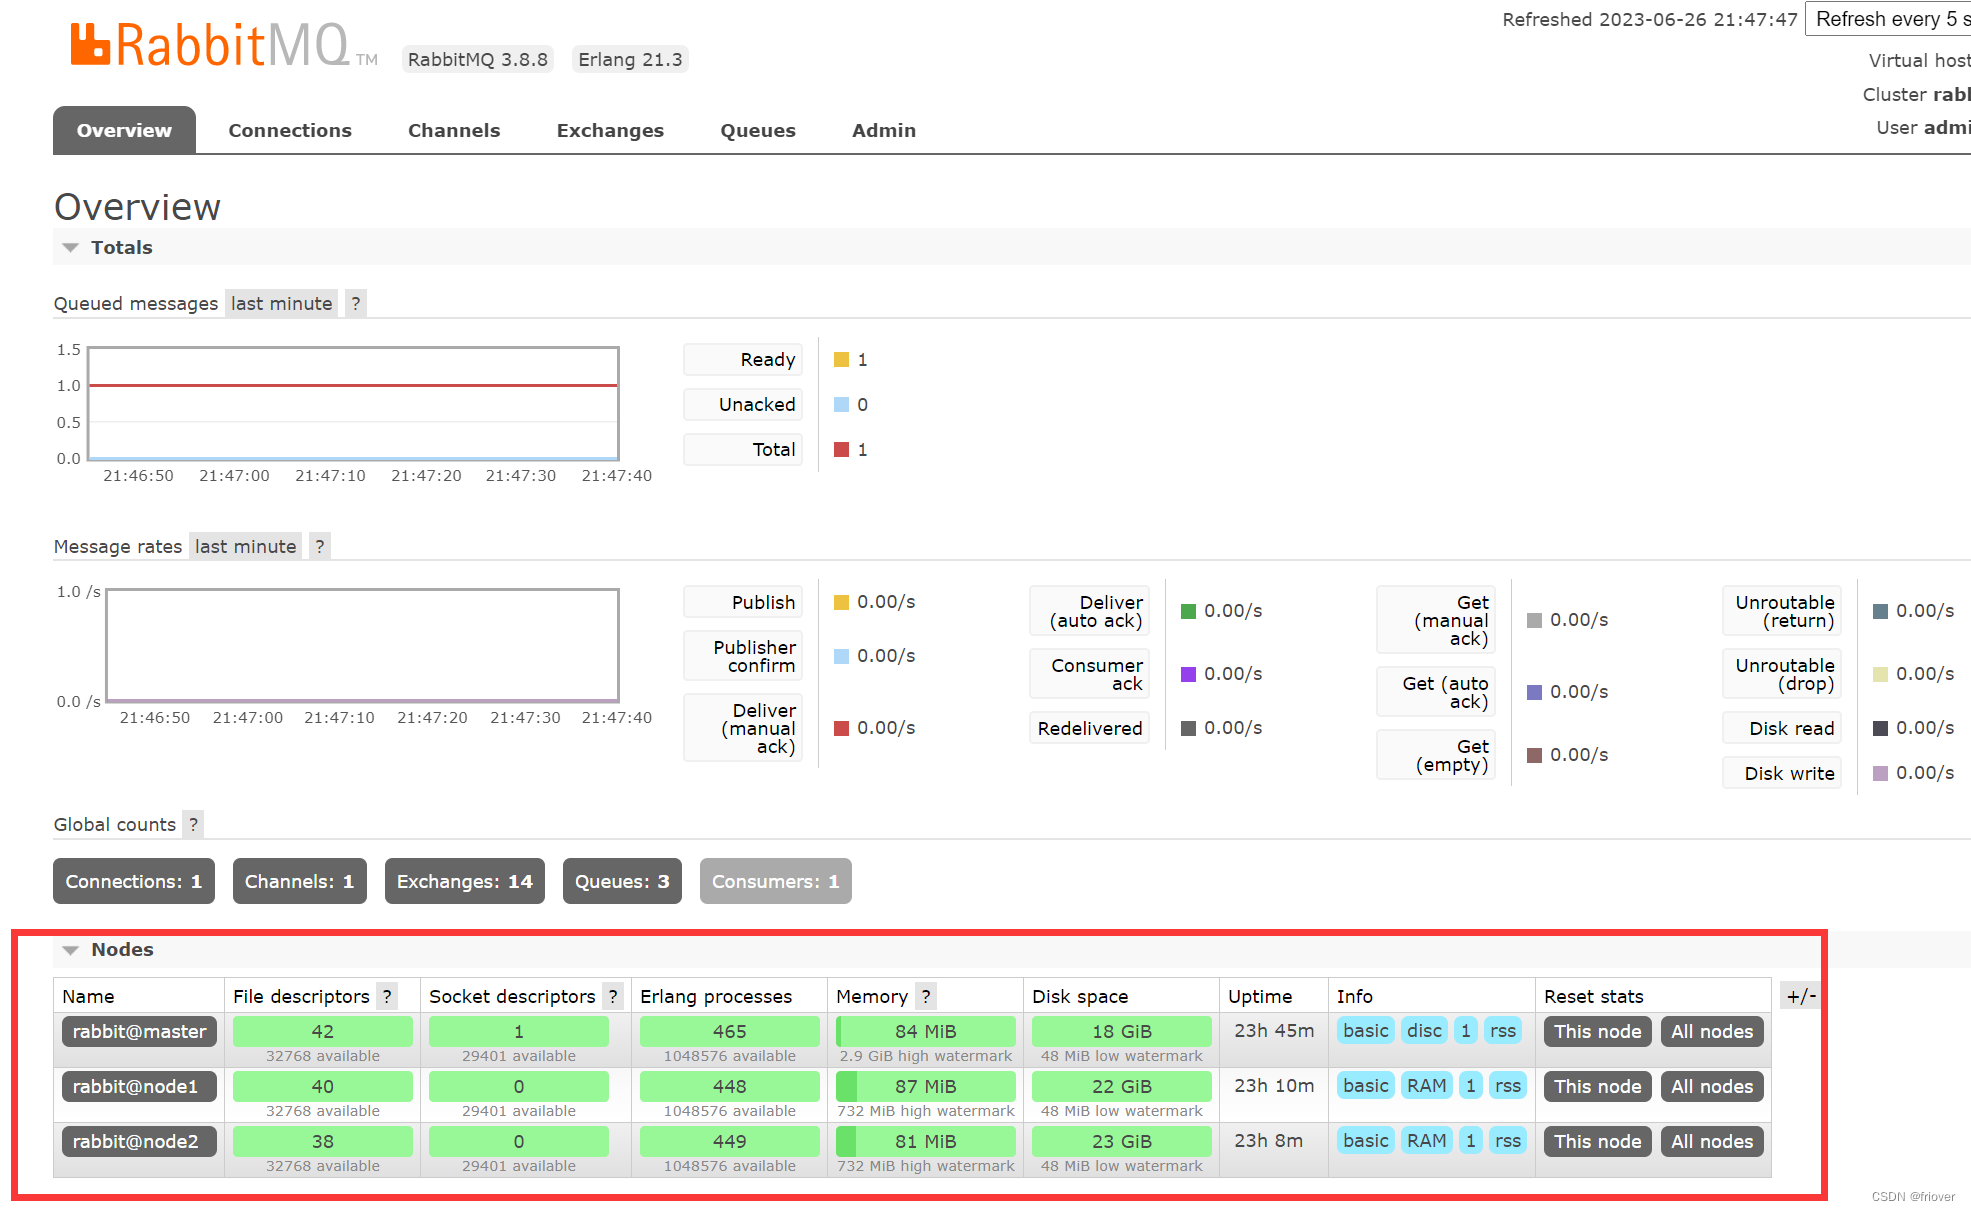
Task: Open Memory column help icon
Action: tap(926, 996)
